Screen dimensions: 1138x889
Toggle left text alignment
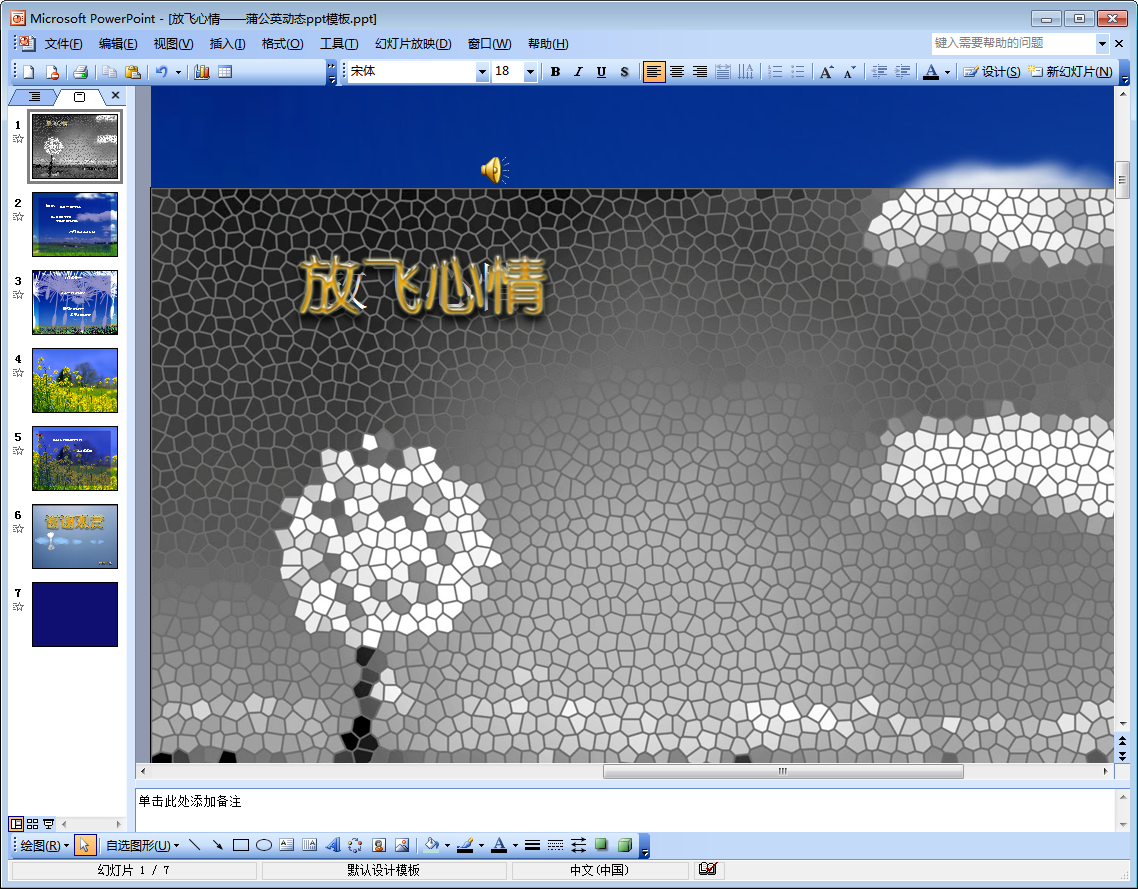point(654,72)
